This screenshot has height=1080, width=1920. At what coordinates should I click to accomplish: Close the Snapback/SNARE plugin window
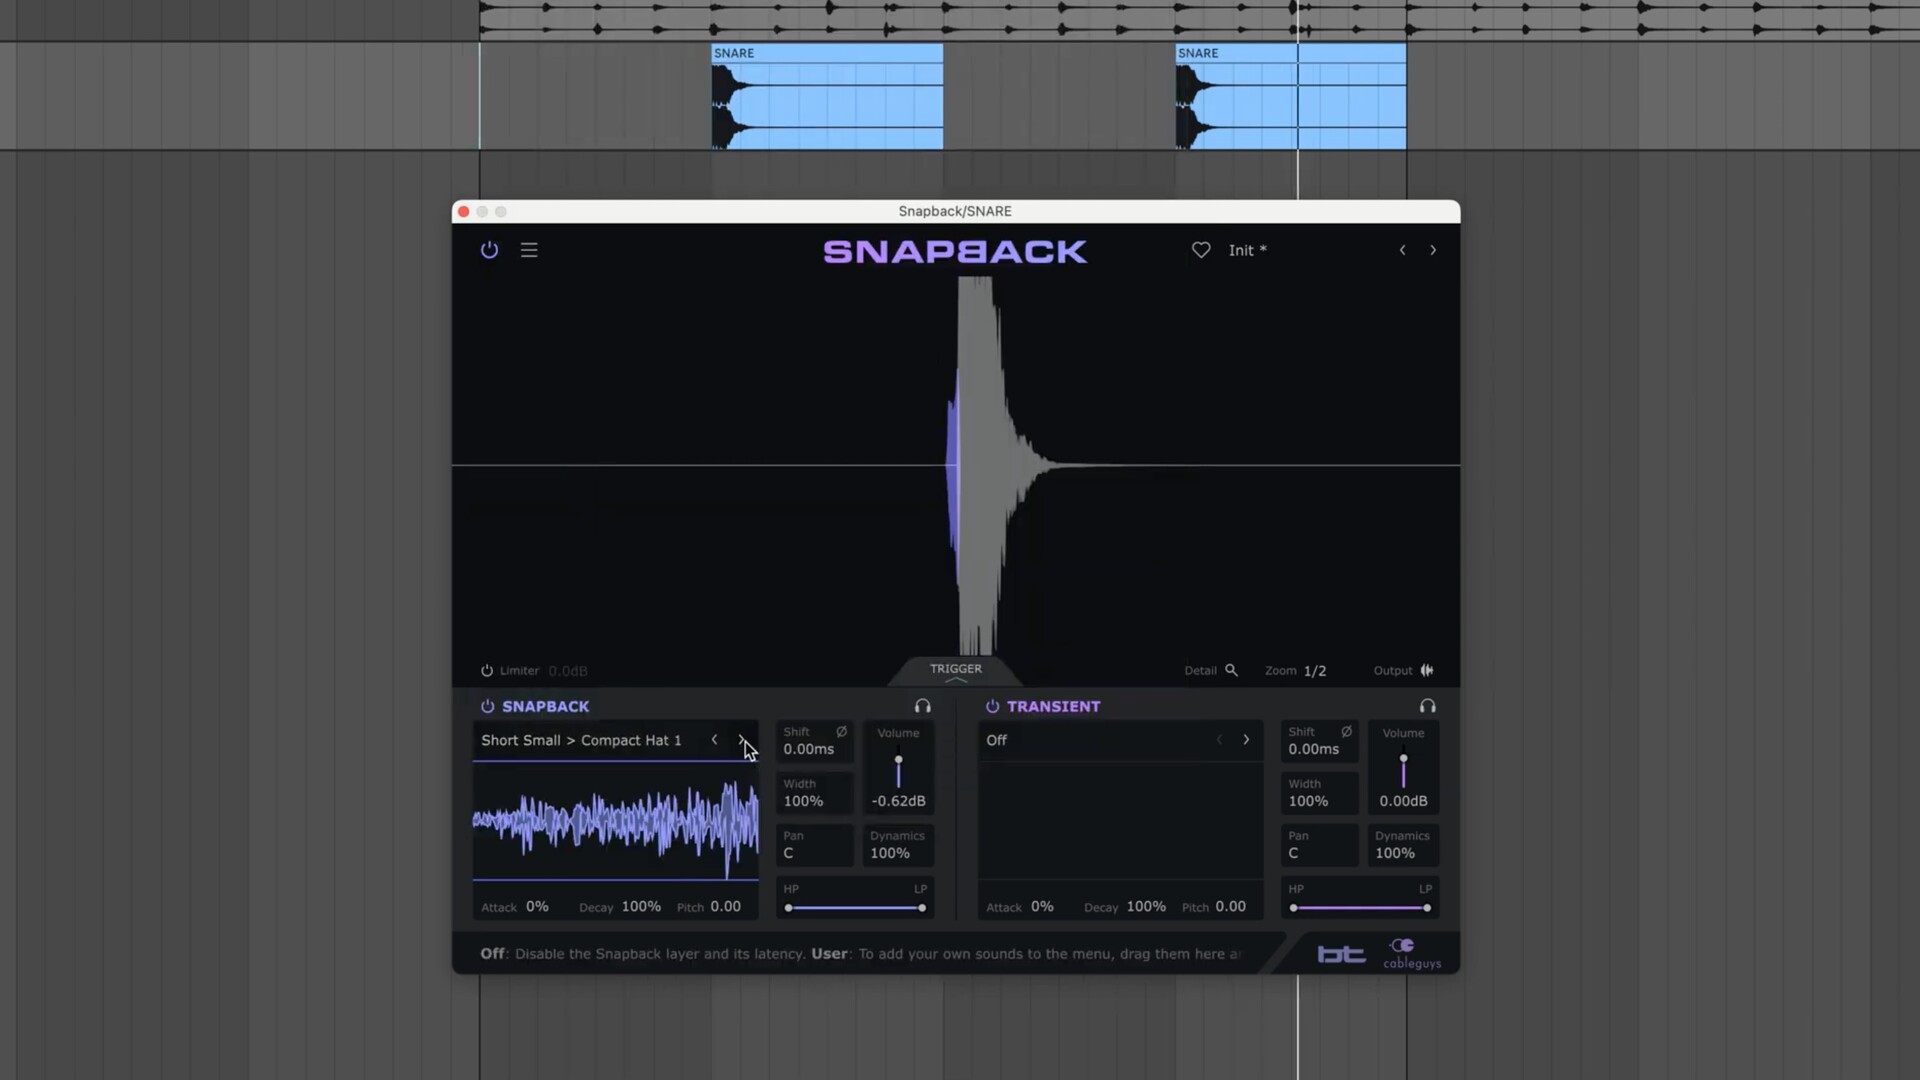pos(463,212)
